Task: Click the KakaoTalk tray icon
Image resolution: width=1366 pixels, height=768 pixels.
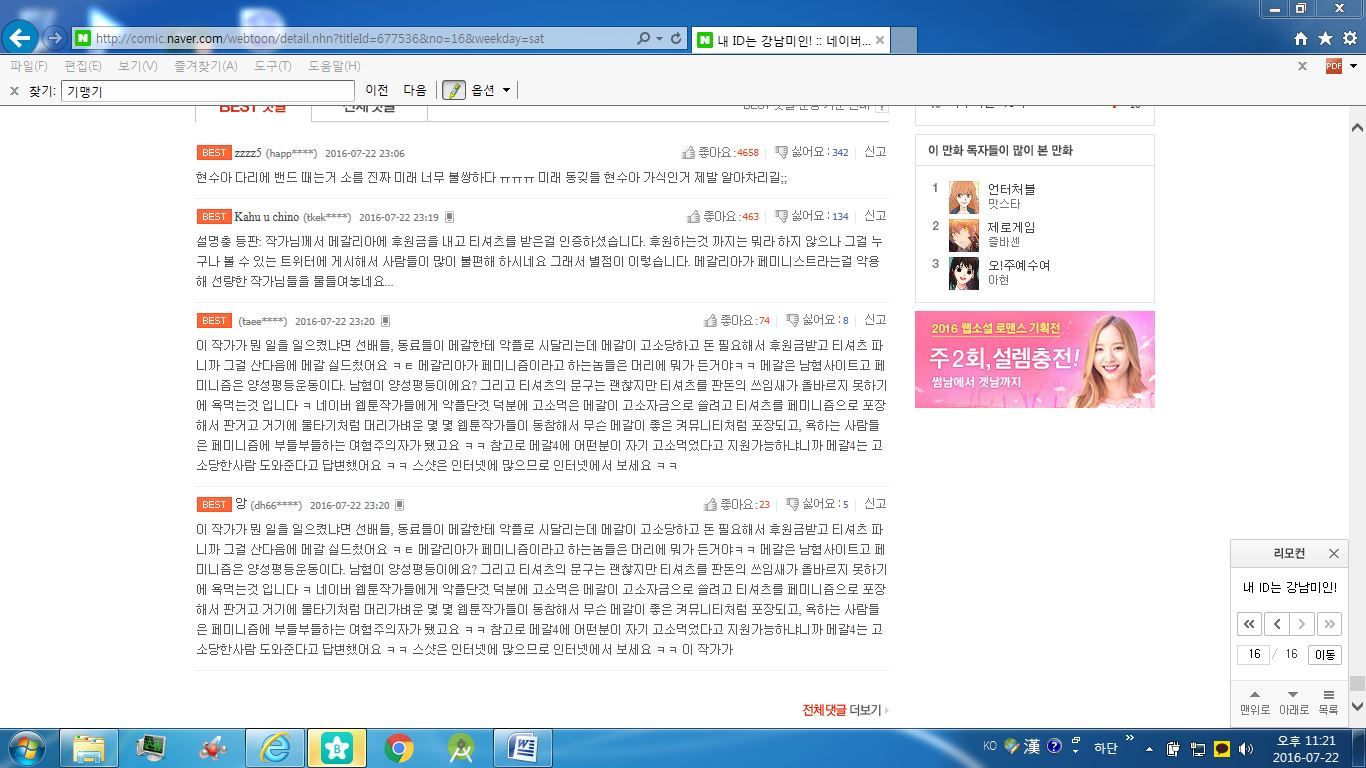Action: pos(1221,748)
